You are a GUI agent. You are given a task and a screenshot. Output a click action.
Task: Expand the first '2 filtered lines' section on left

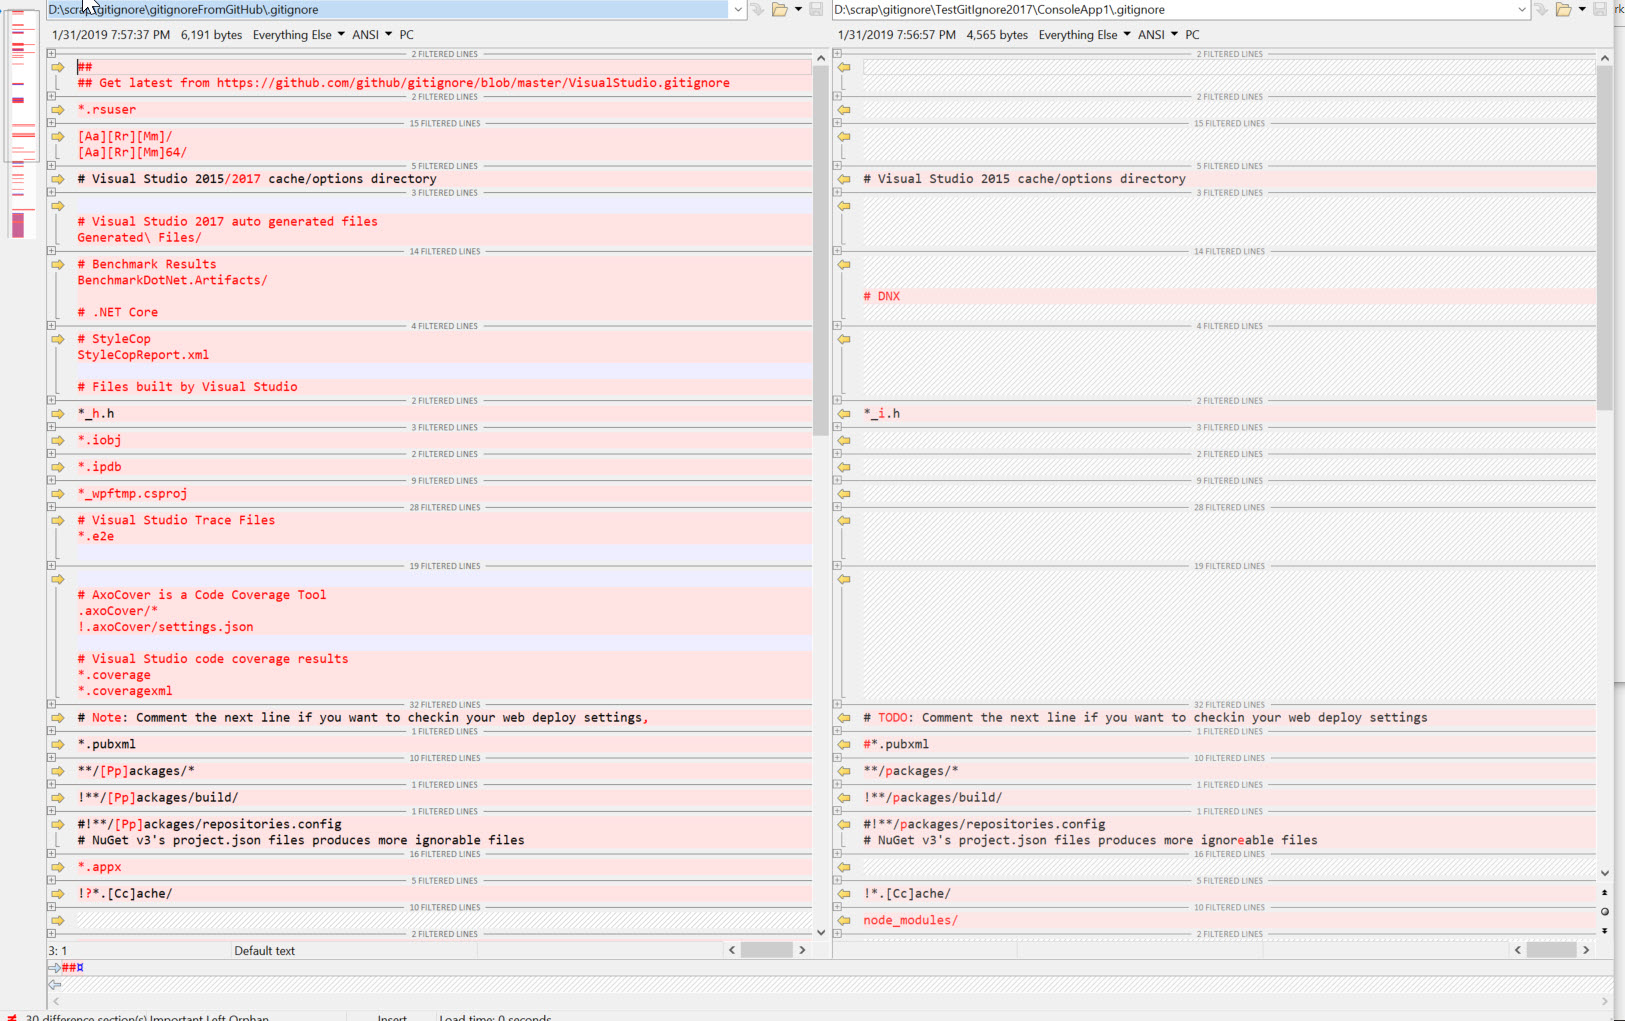pos(51,54)
